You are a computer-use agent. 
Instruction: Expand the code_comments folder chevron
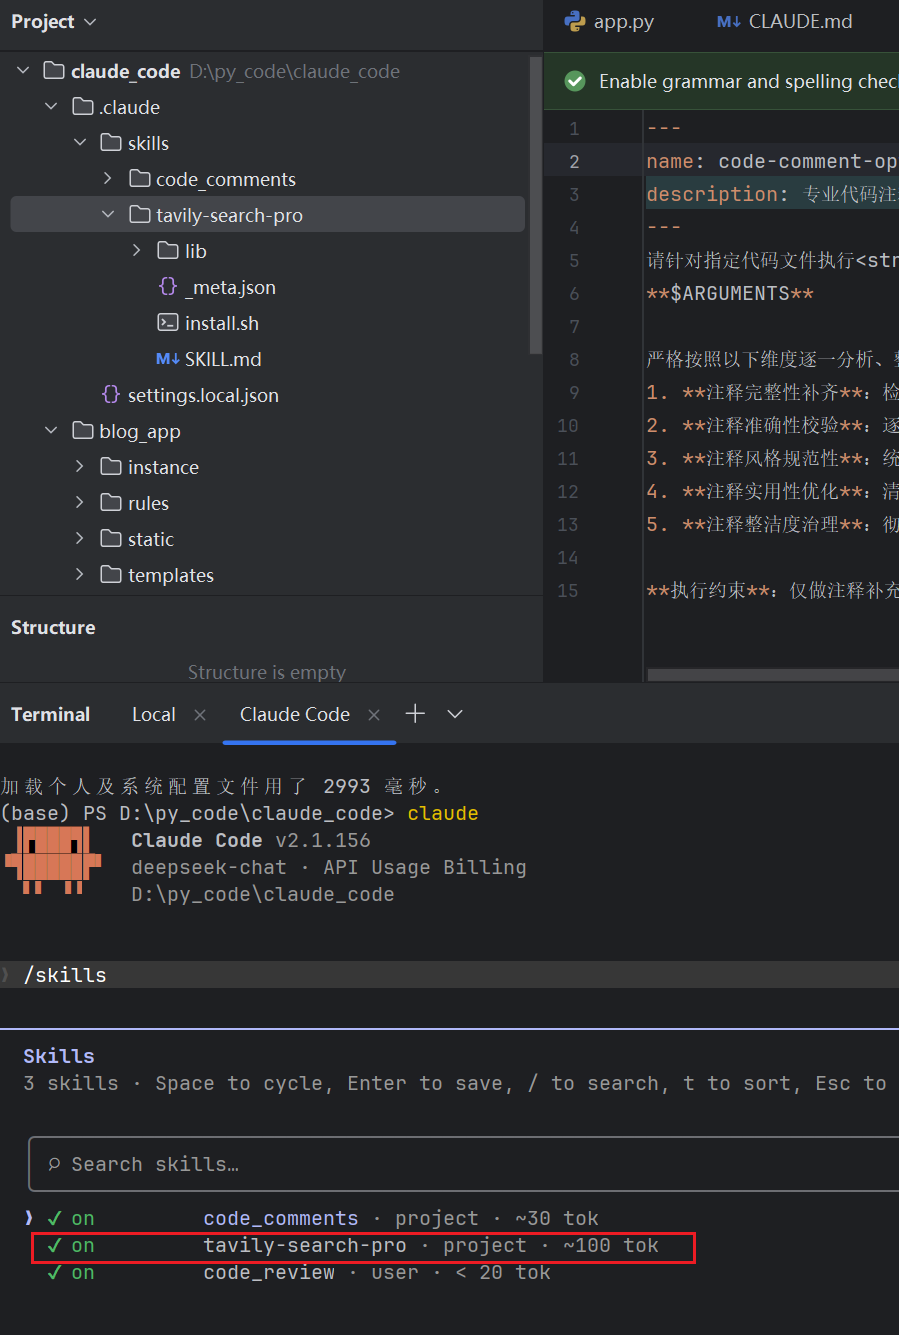coord(108,179)
